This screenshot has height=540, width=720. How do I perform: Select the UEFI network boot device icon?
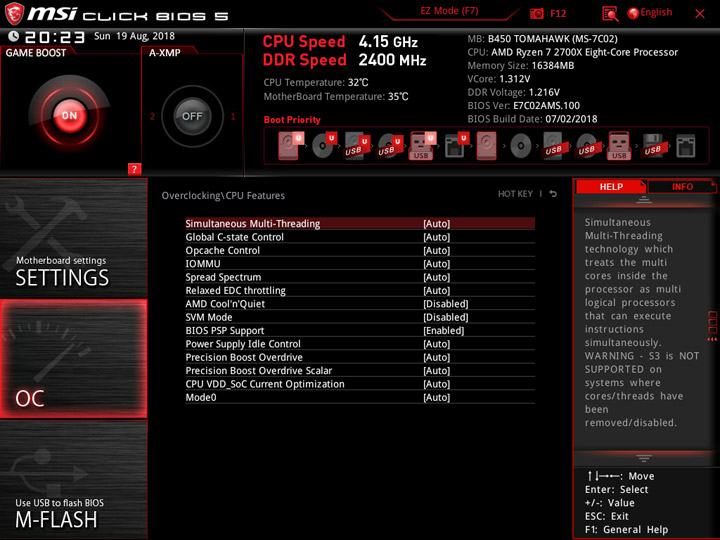coord(456,146)
